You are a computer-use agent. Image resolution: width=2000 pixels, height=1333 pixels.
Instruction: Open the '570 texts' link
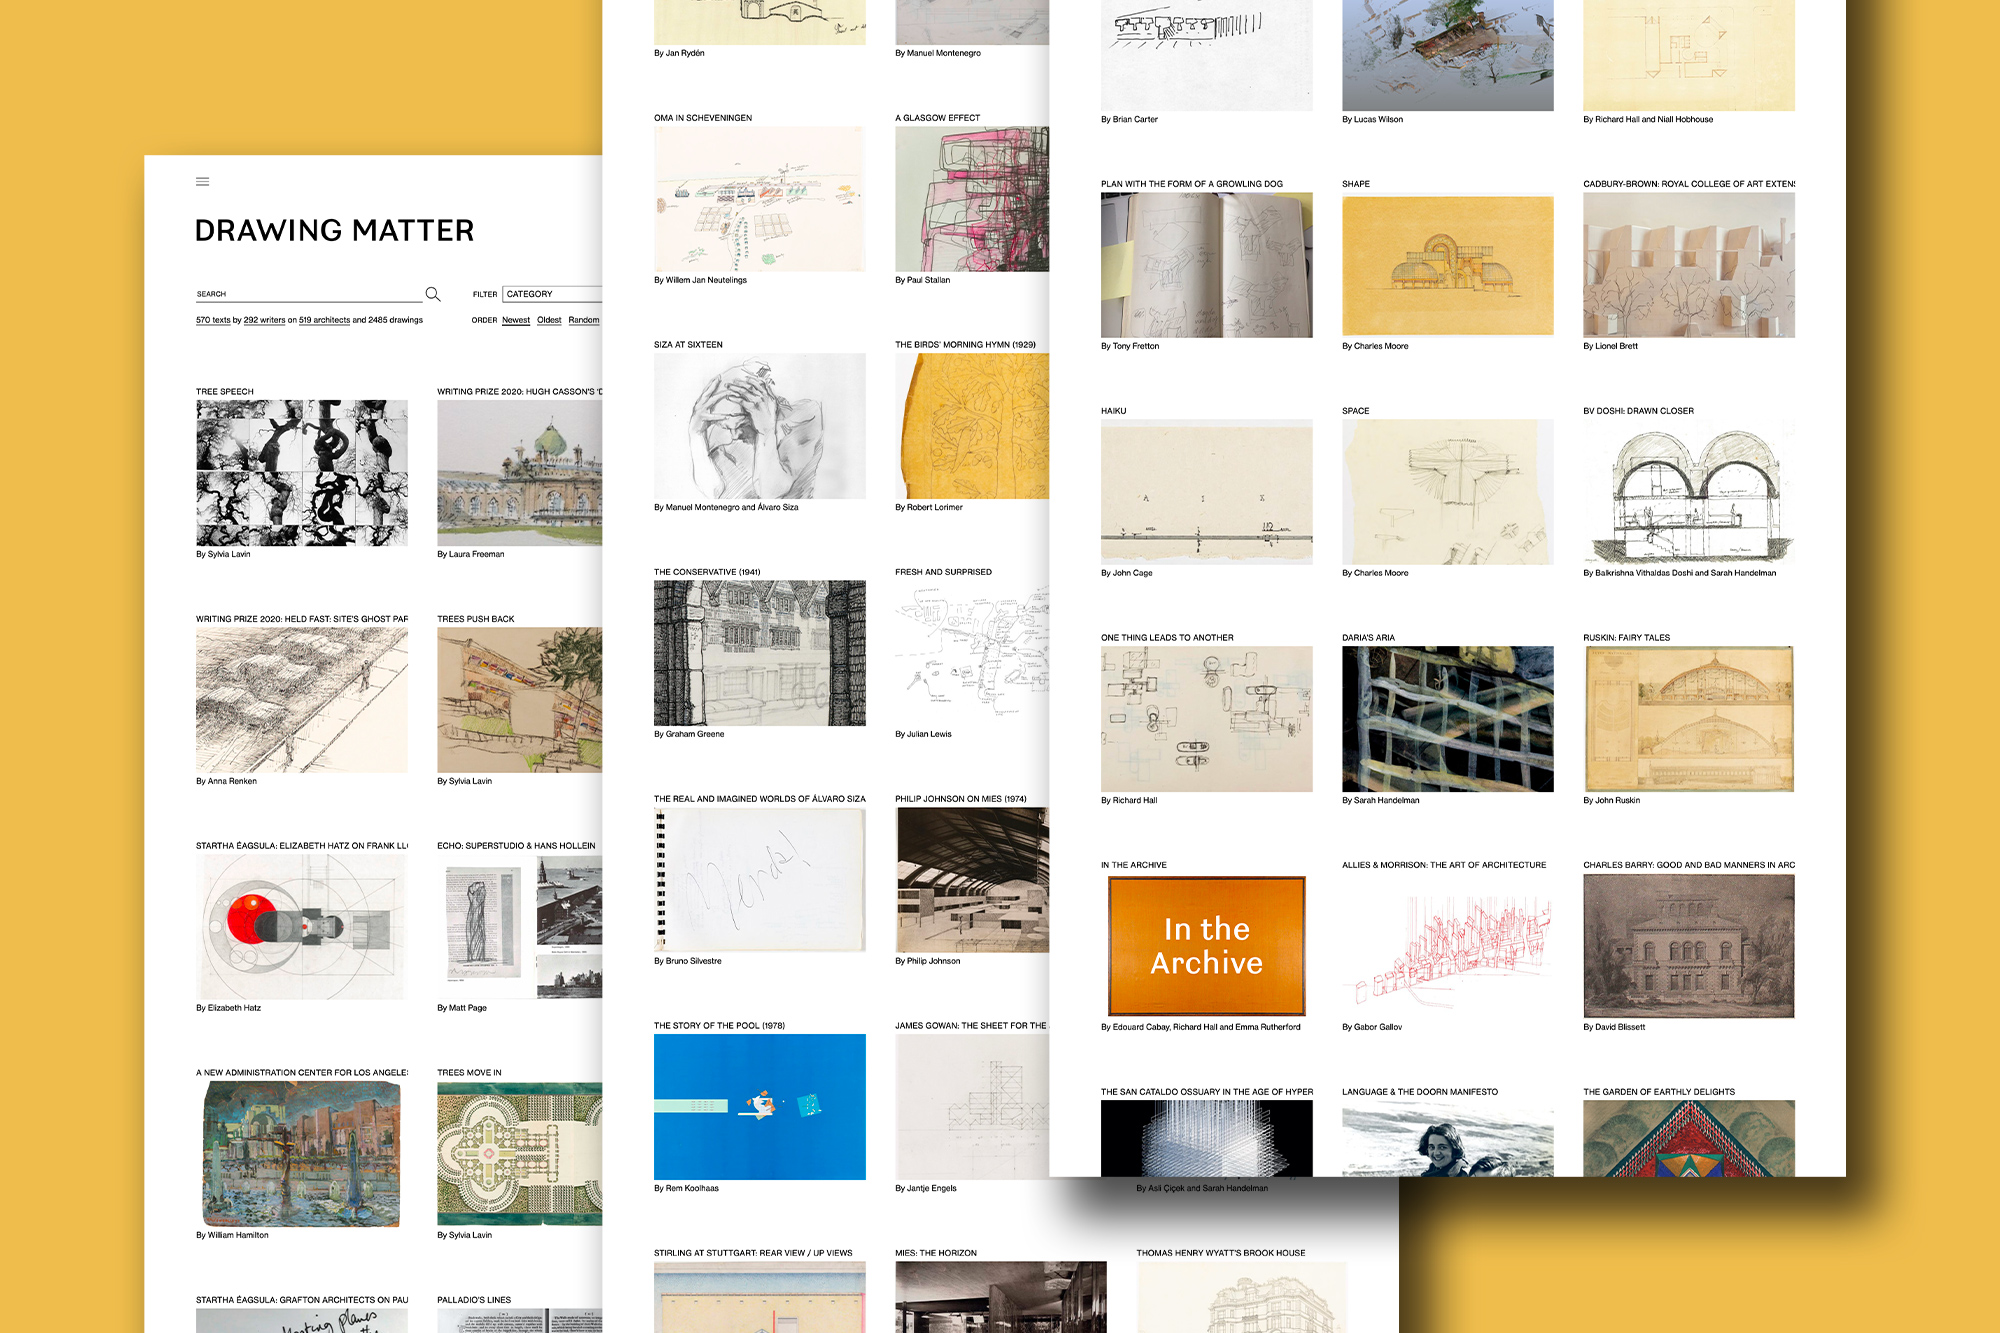tap(213, 320)
